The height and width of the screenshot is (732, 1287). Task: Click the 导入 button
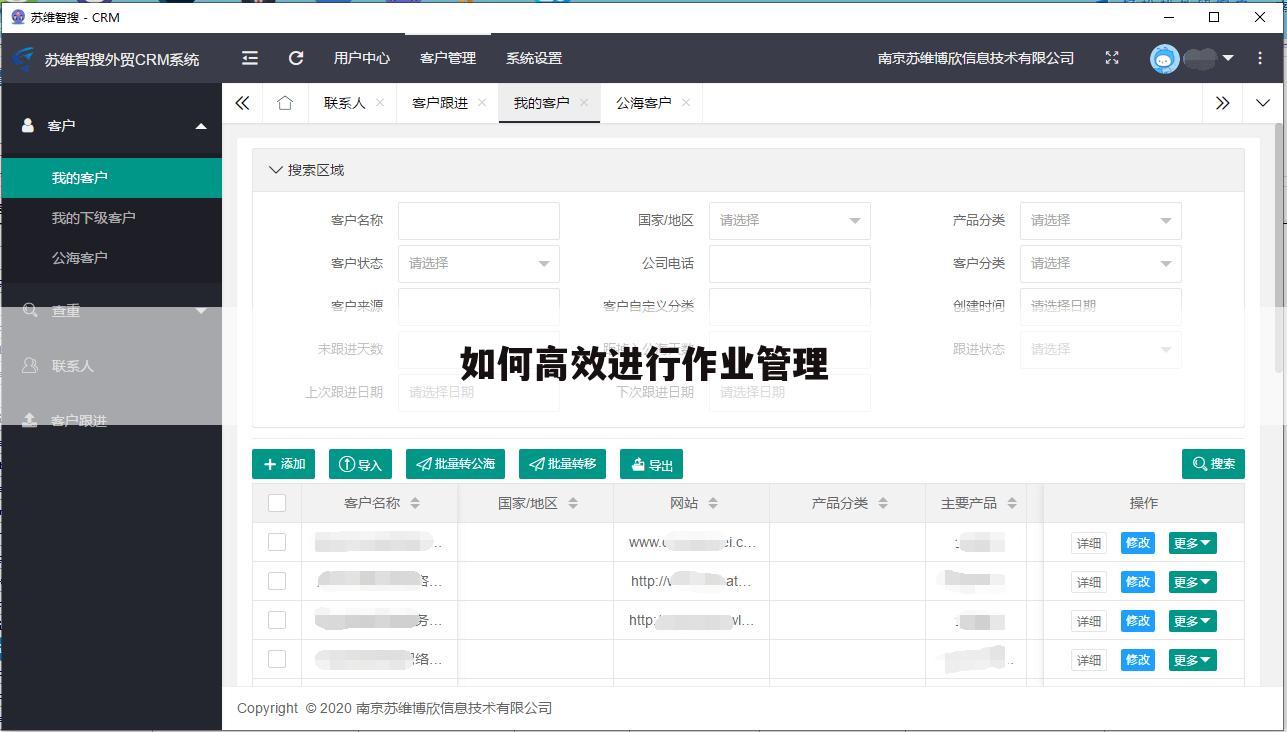pyautogui.click(x=360, y=464)
